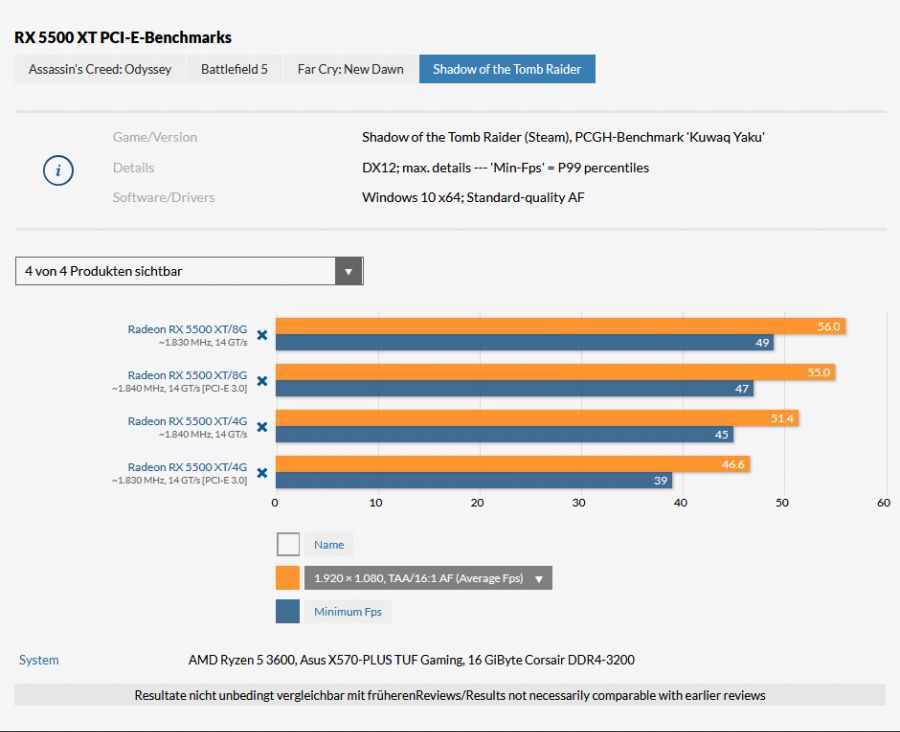Click the blue bar labeled 39
This screenshot has height=732, width=900.
pos(474,480)
